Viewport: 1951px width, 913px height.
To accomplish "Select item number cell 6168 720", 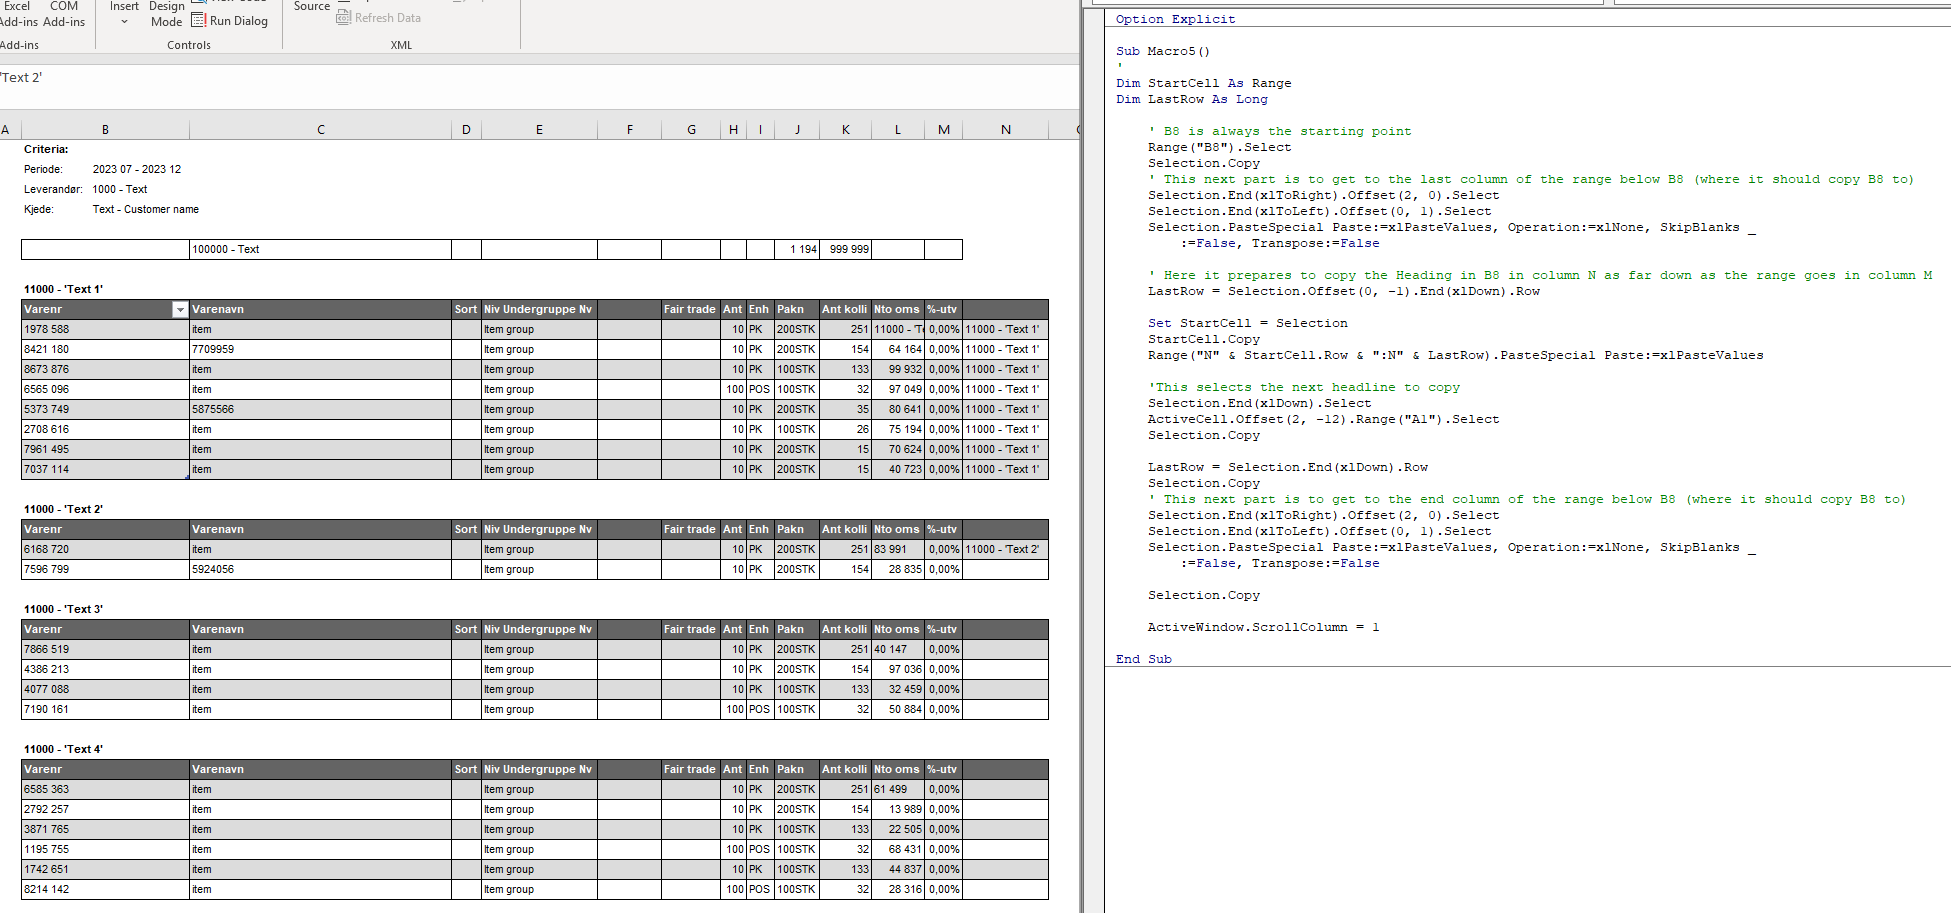I will [105, 549].
